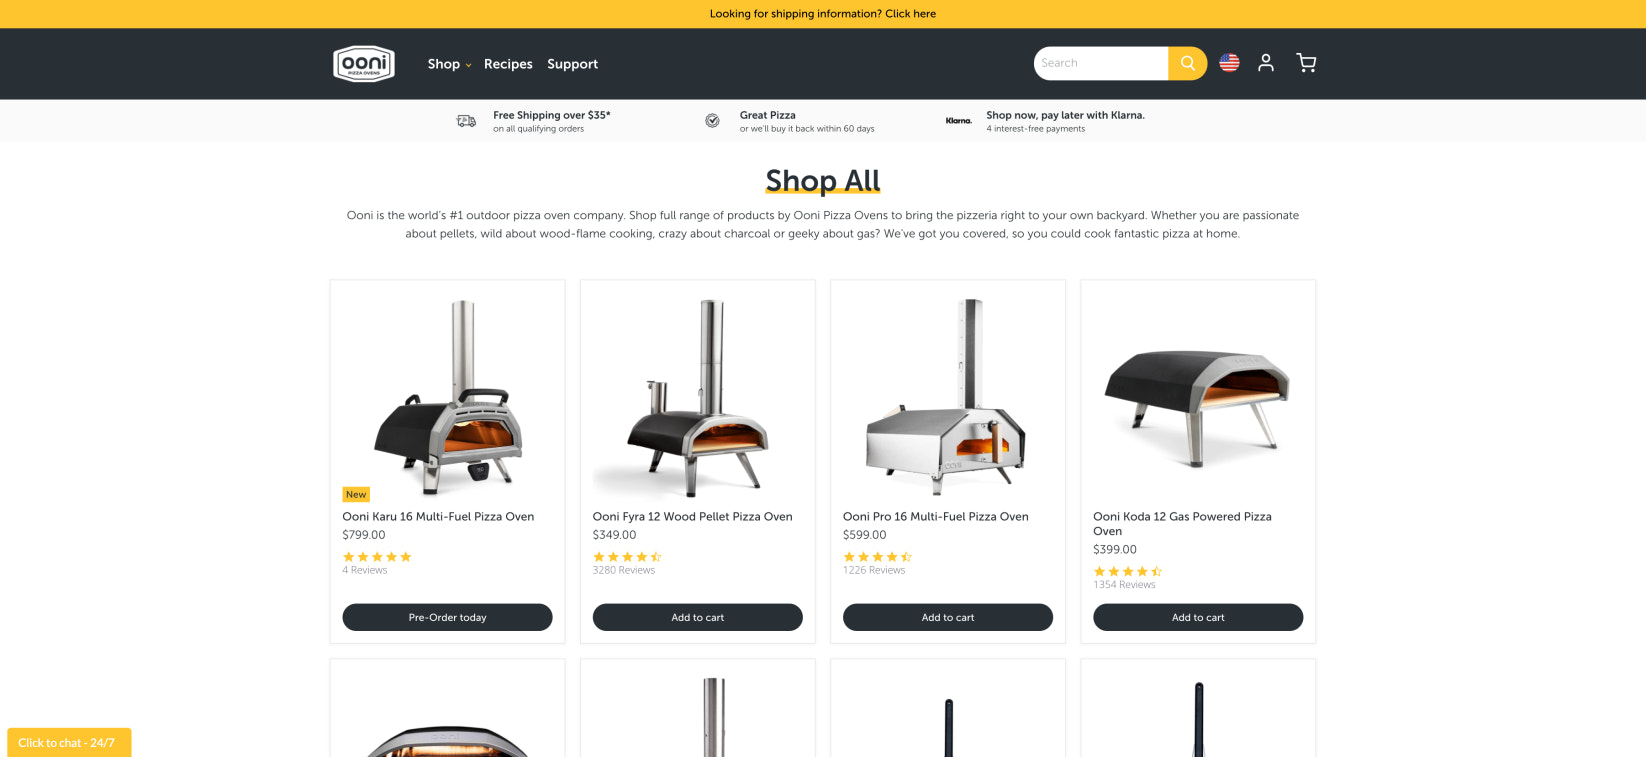
Task: Click Pre-Order today for Karu 16
Action: [447, 617]
